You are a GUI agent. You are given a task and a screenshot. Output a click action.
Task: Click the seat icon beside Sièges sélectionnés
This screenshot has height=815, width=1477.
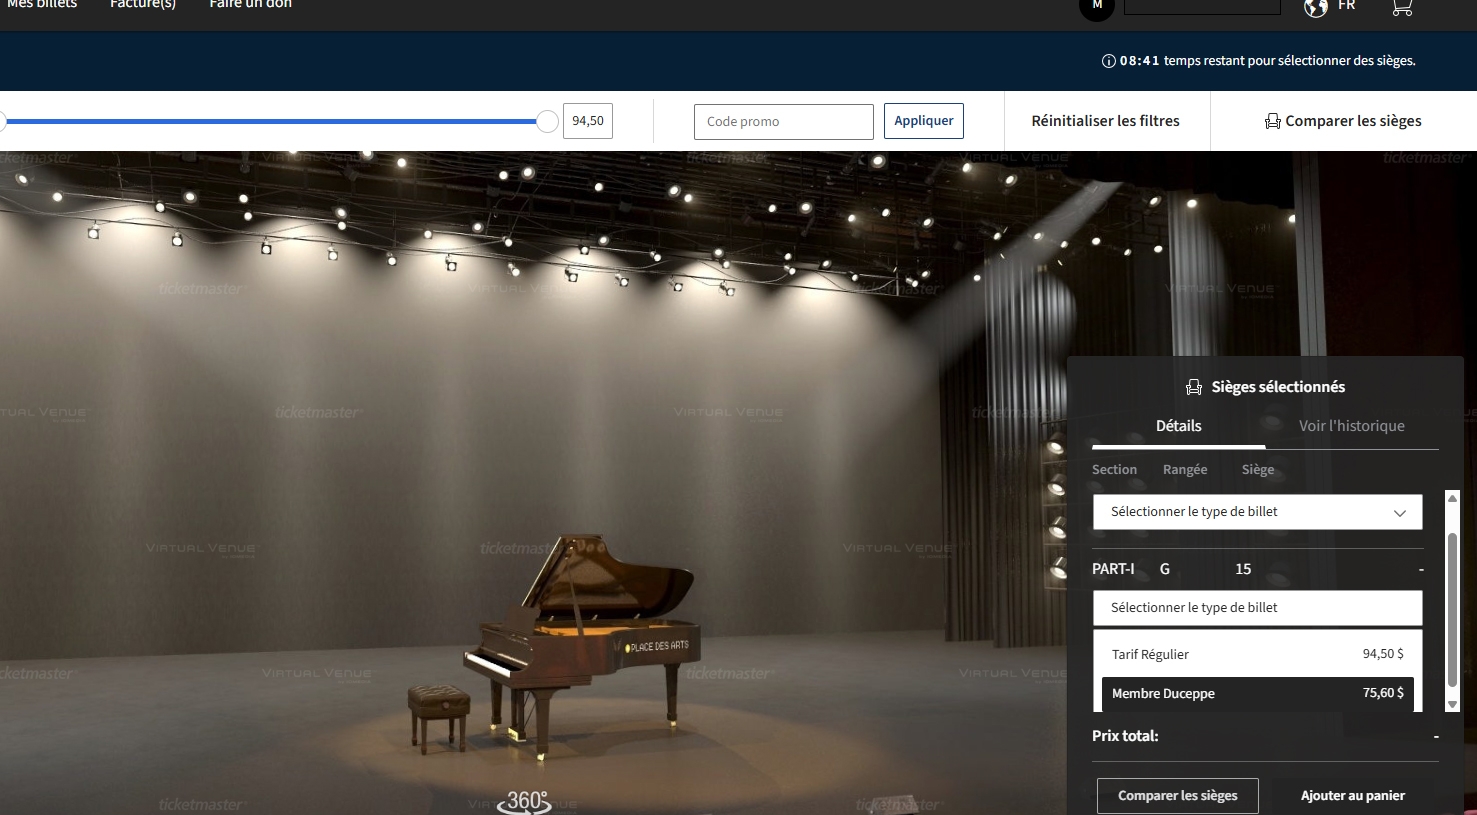coord(1194,387)
